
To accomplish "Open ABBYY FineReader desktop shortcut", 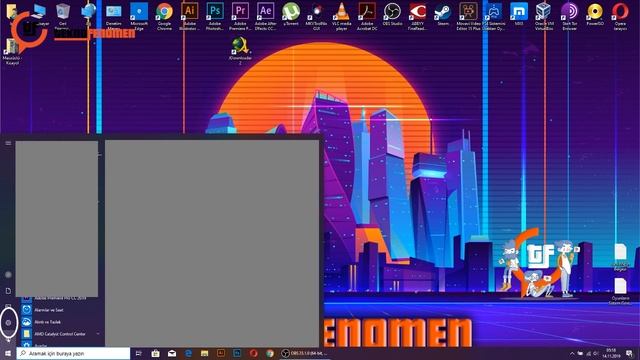I will tap(418, 16).
